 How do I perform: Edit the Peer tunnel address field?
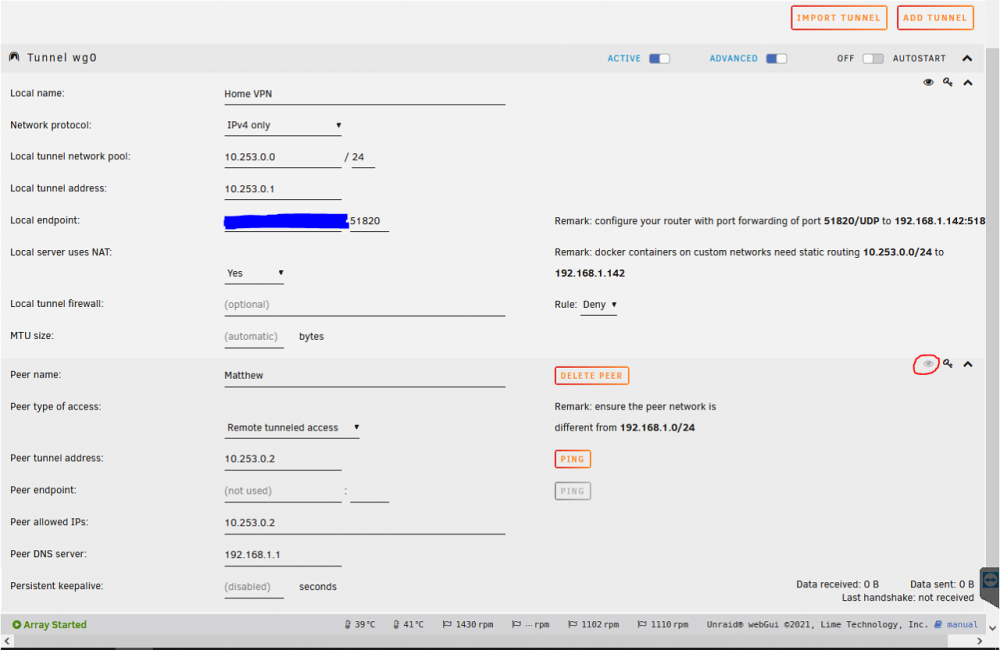coord(283,459)
